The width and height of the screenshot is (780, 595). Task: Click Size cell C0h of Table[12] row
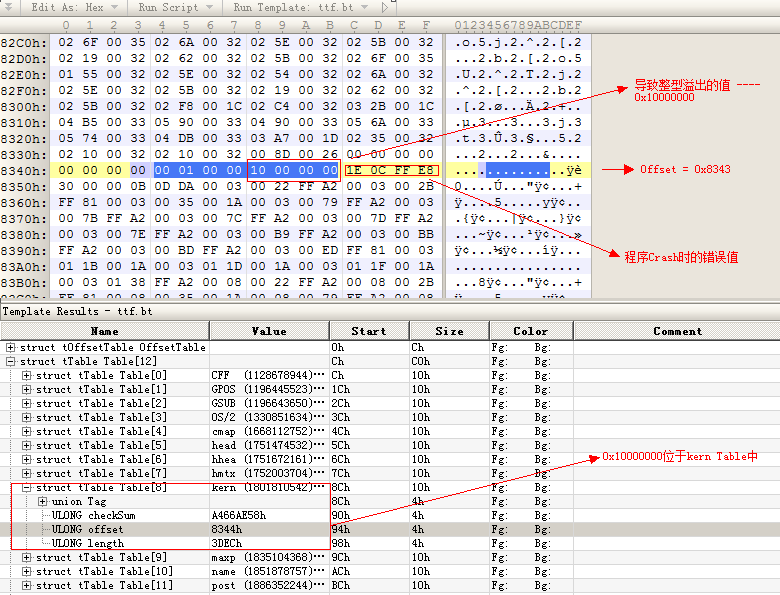(449, 361)
